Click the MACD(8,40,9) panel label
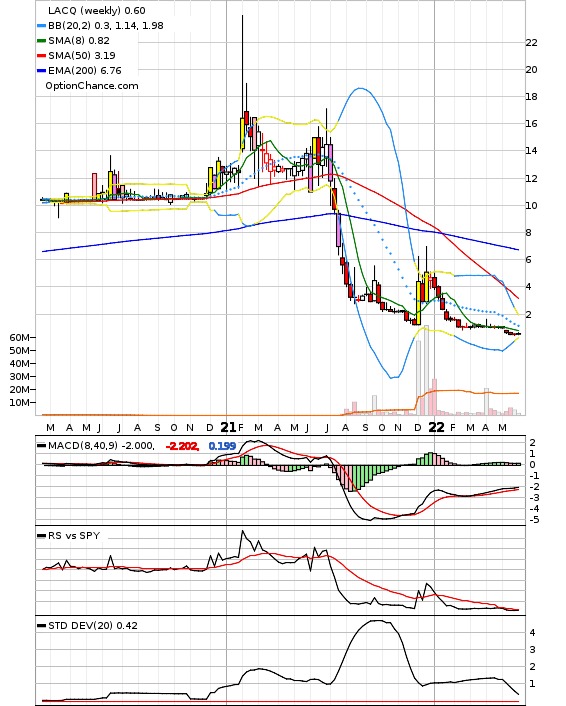Image resolution: width=566 pixels, height=706 pixels. (x=83, y=446)
